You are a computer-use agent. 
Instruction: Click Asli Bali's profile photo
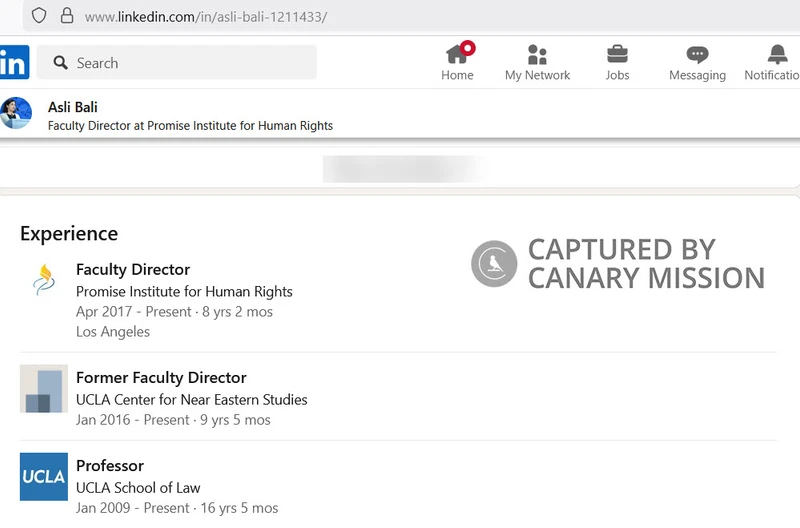tap(16, 113)
